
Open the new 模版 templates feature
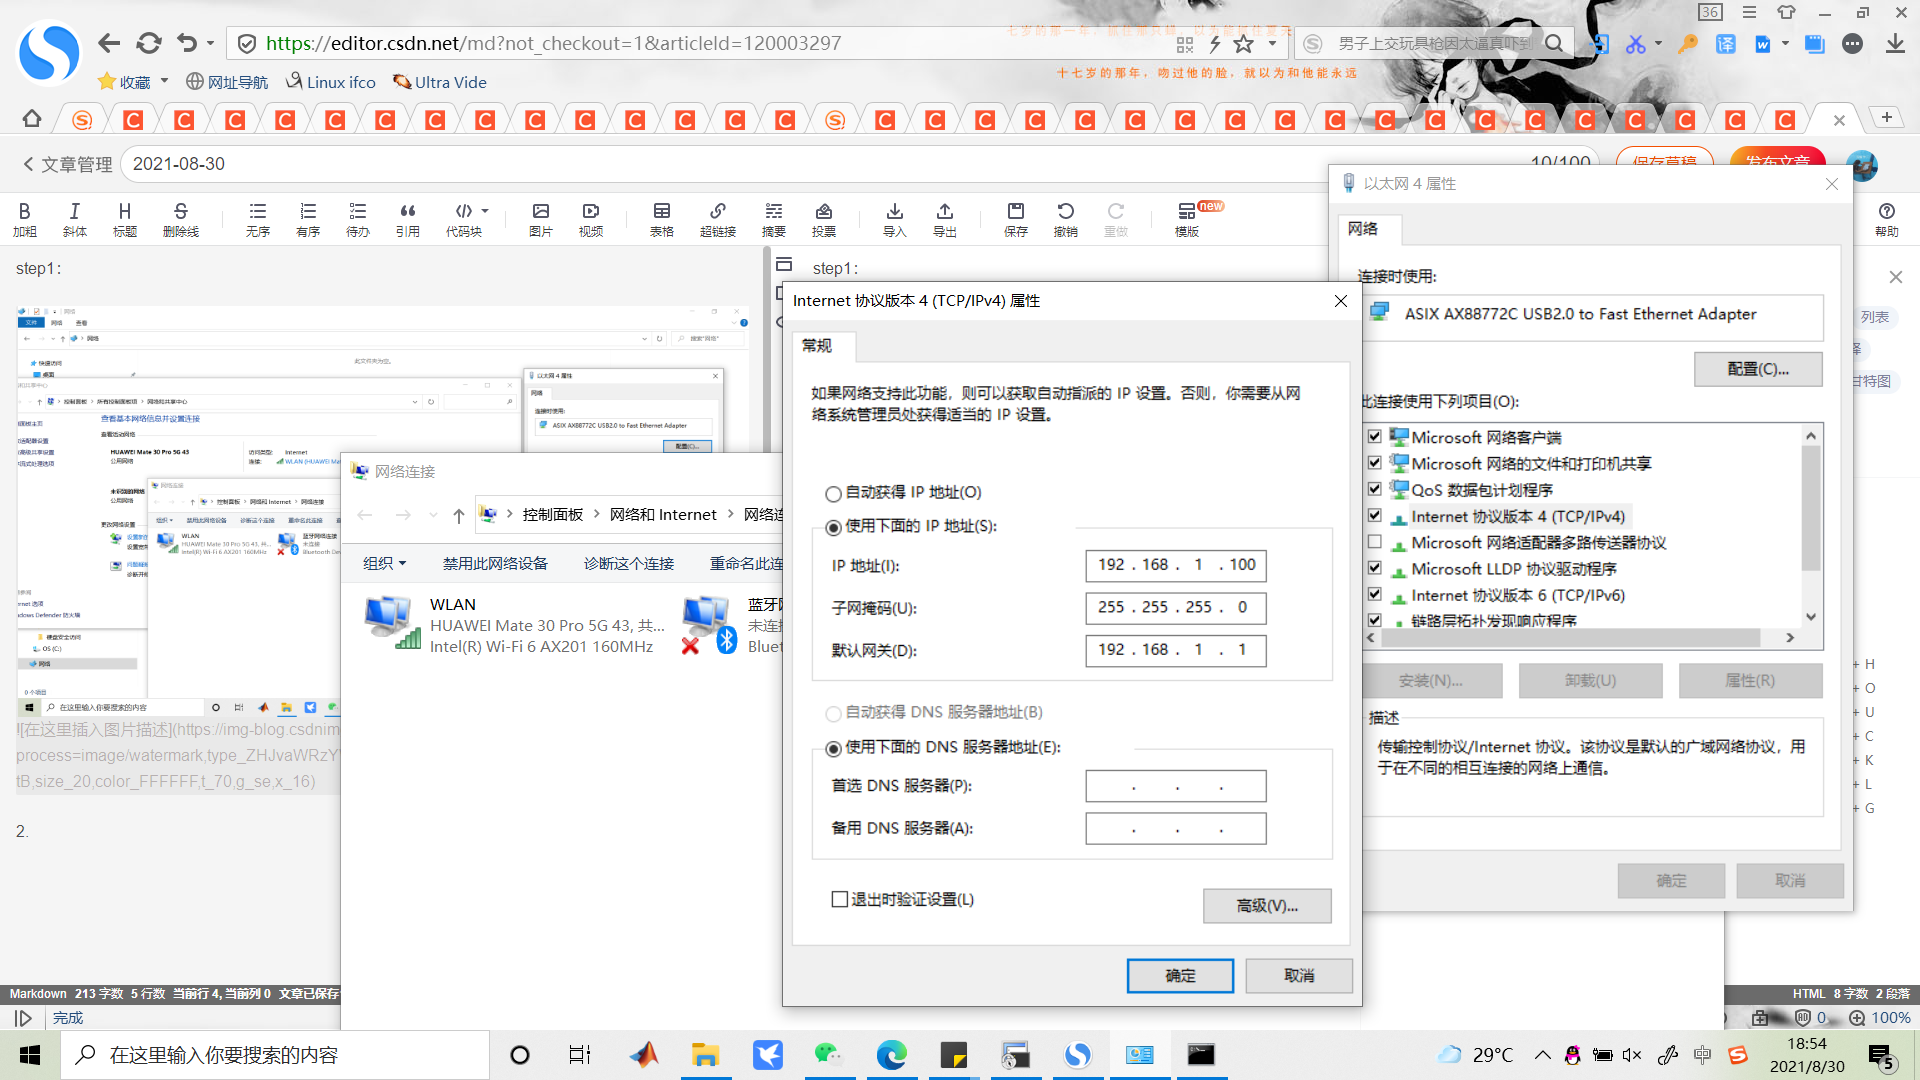click(1186, 218)
